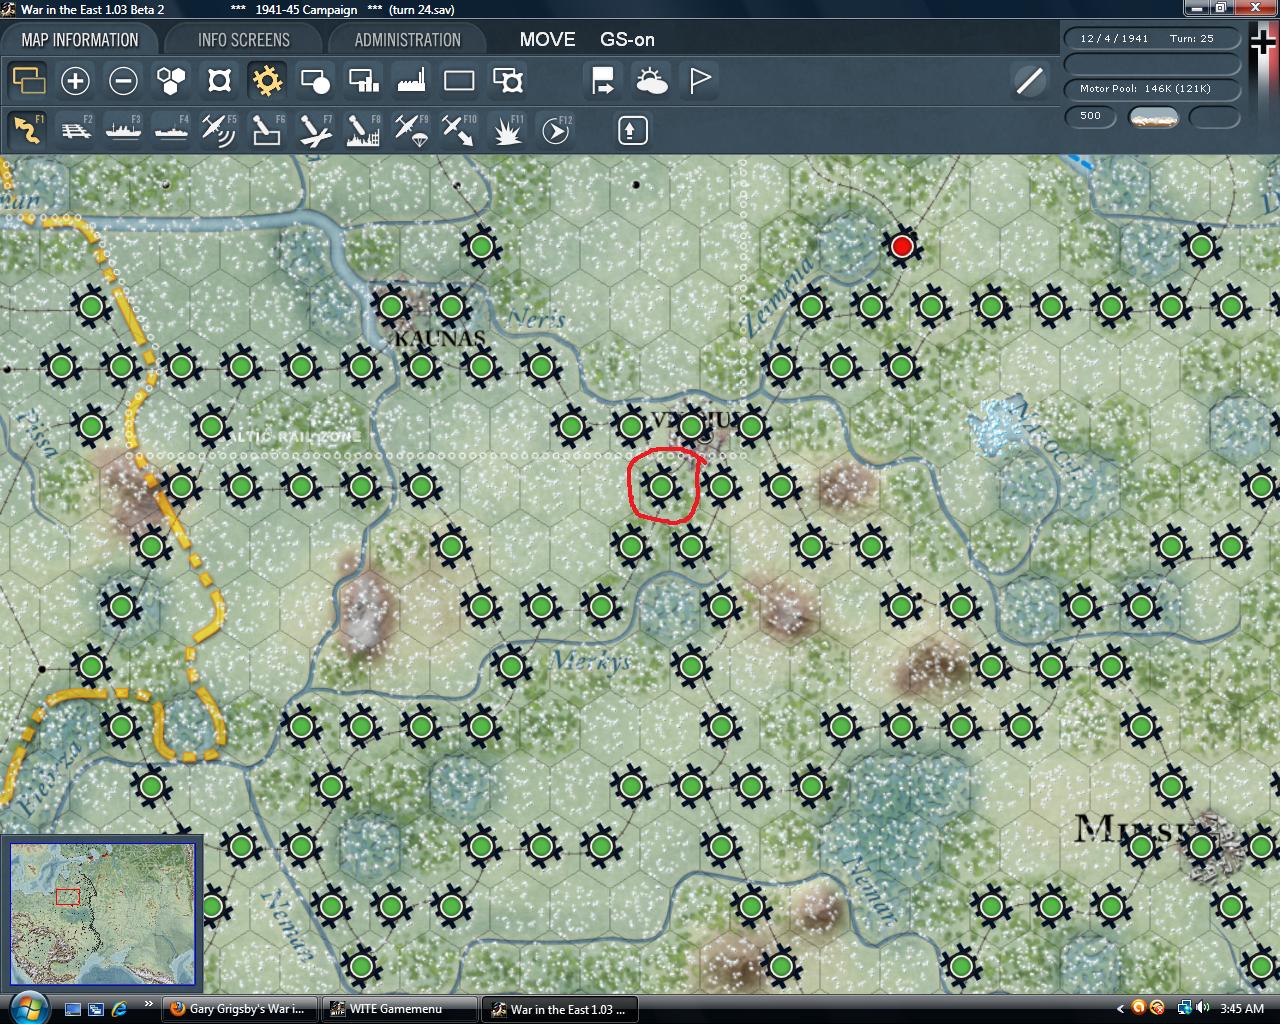Toggle the hex grid display icon
The image size is (1280, 1024).
[171, 81]
